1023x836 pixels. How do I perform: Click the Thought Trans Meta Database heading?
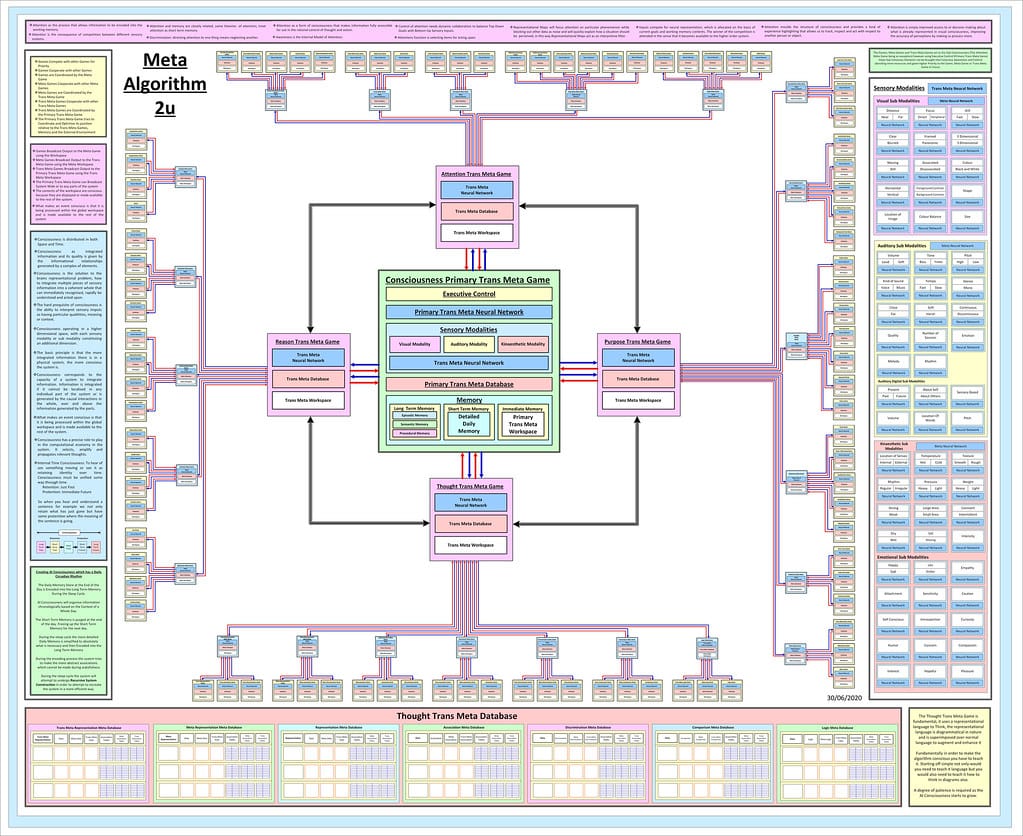click(457, 716)
